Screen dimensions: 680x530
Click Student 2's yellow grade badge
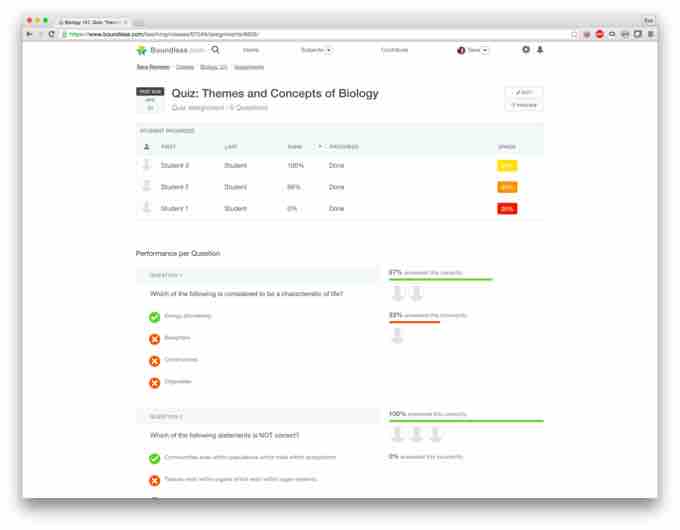[x=507, y=165]
